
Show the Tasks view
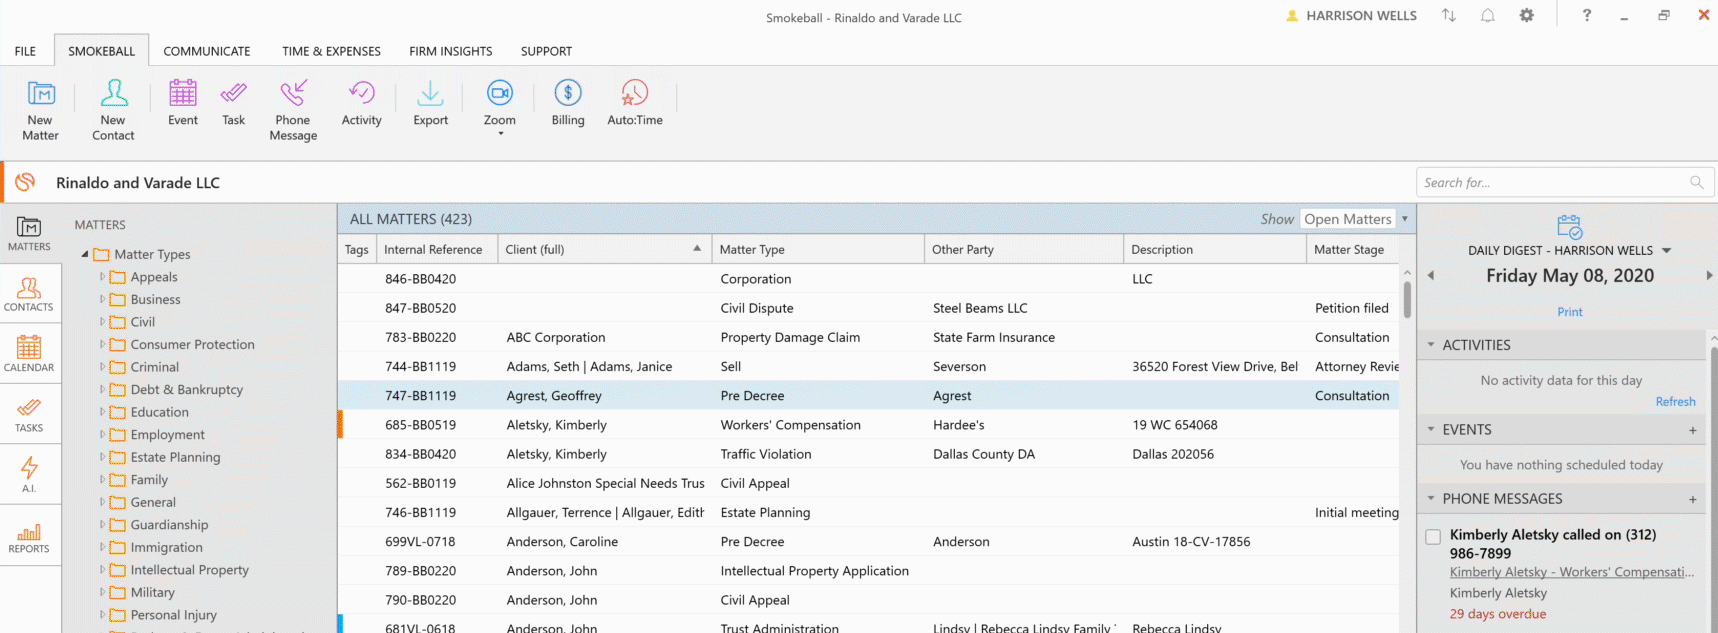29,414
